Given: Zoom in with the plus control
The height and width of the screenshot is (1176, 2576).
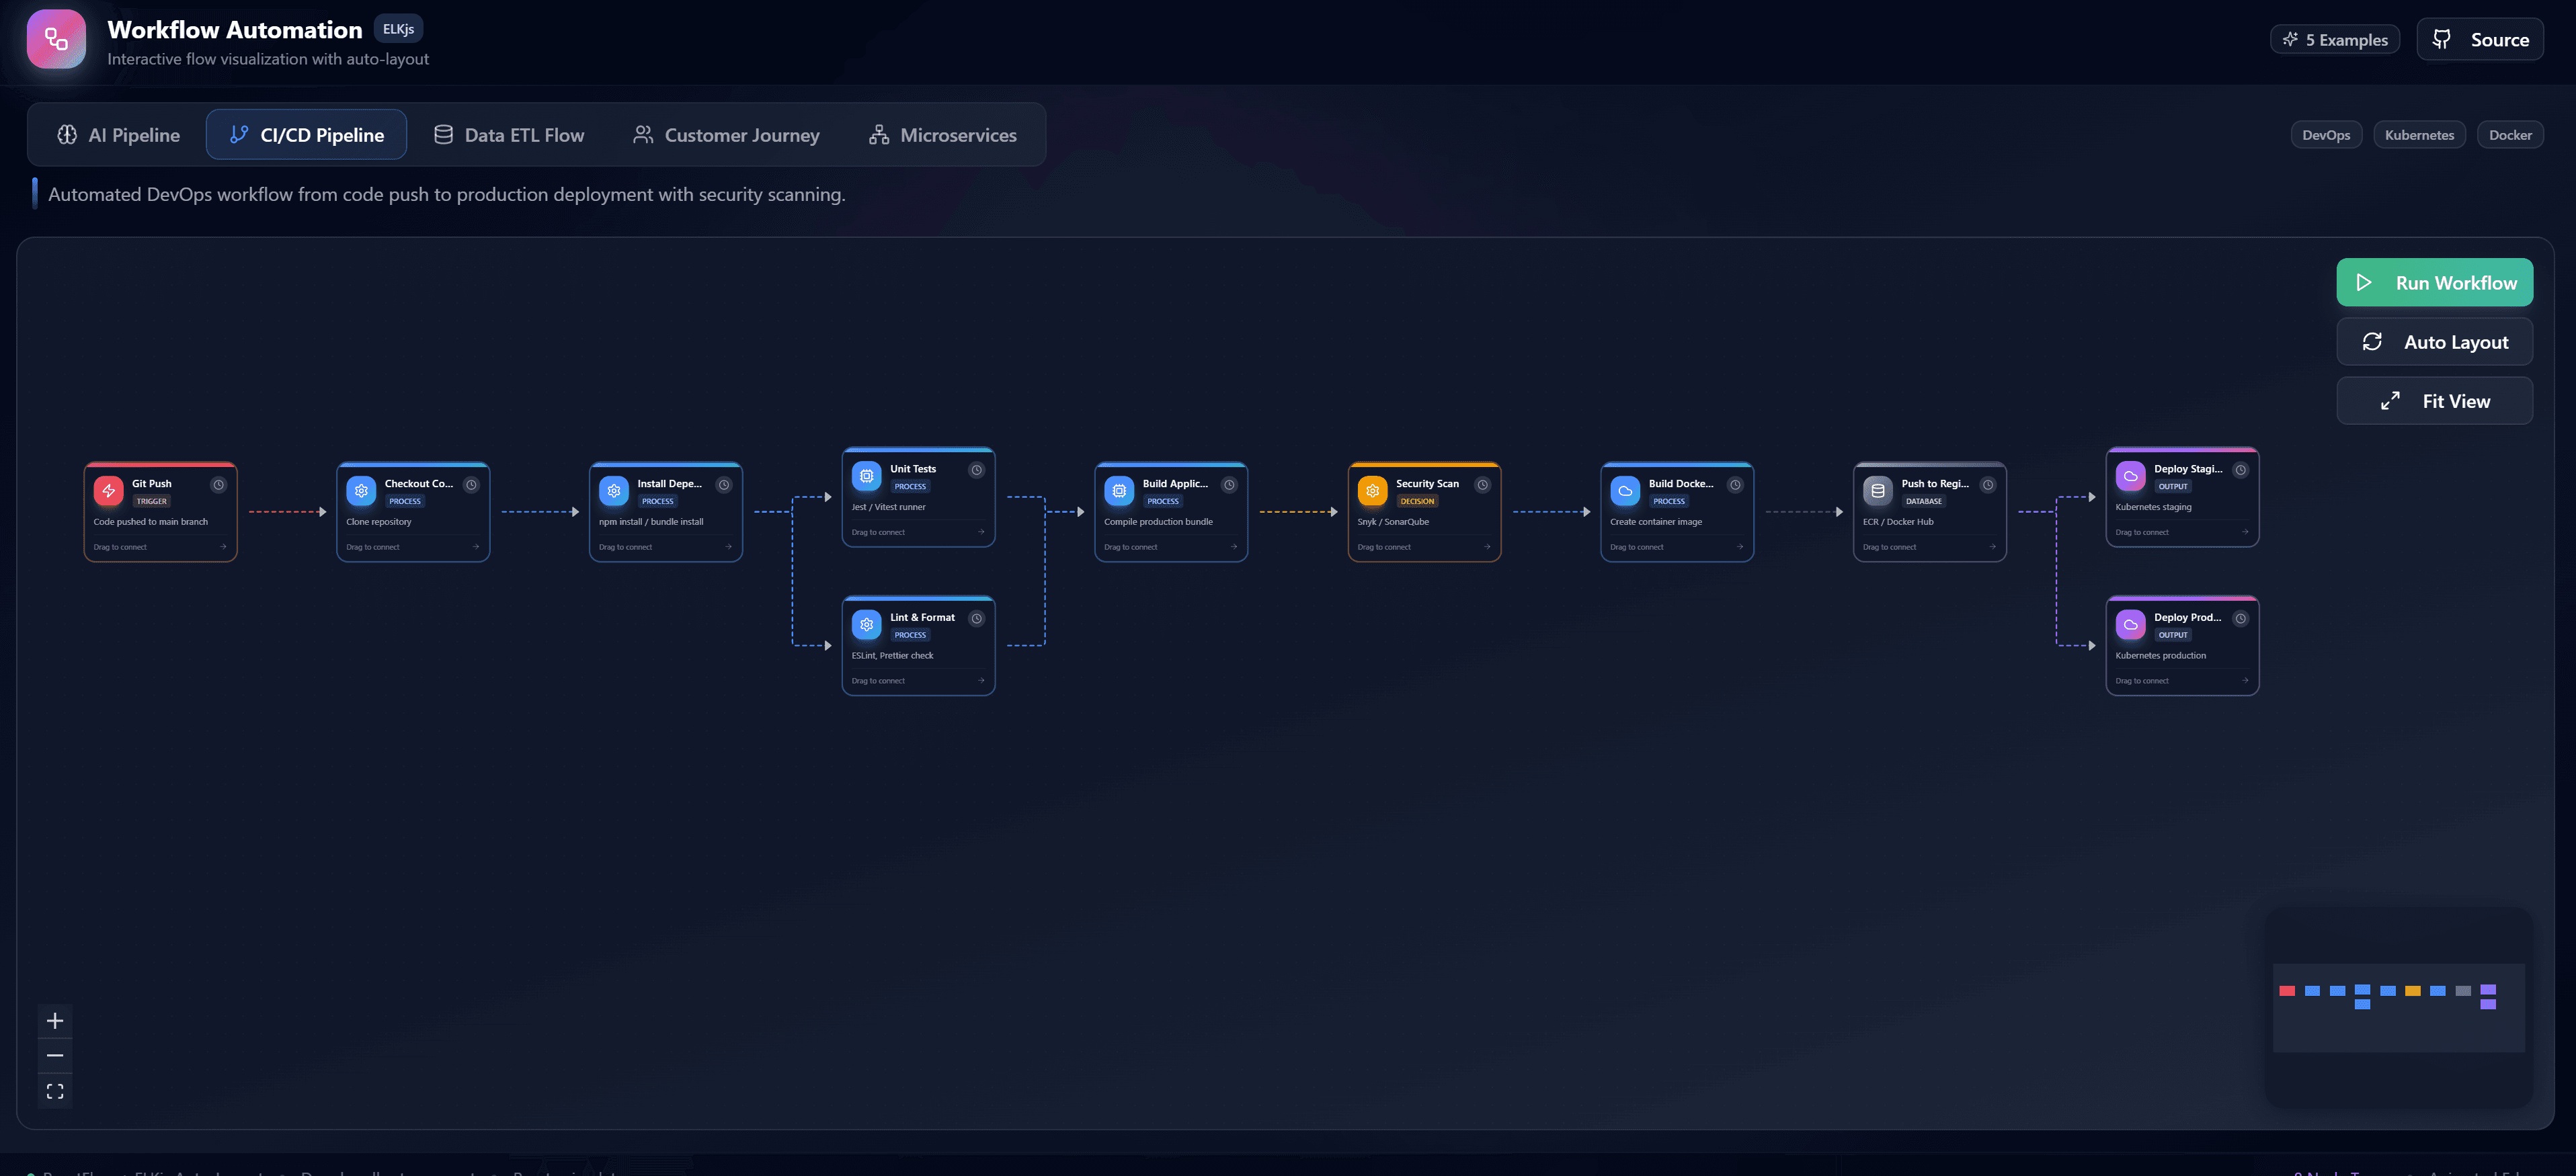Looking at the screenshot, I should pos(55,1021).
